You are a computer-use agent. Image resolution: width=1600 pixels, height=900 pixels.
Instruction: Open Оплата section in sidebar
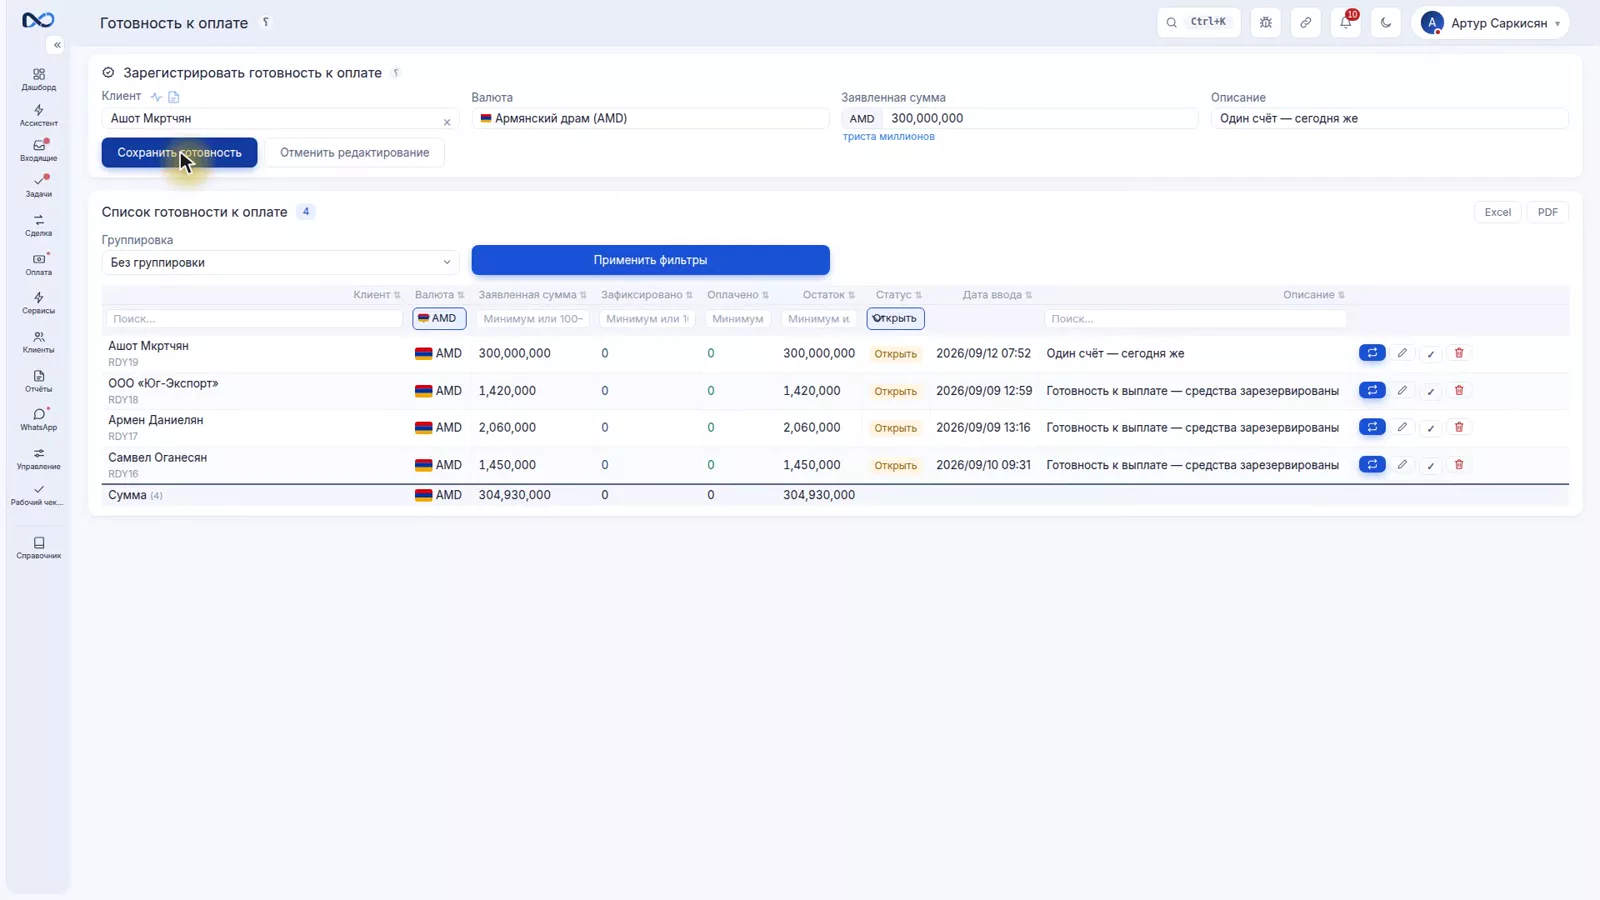click(38, 264)
